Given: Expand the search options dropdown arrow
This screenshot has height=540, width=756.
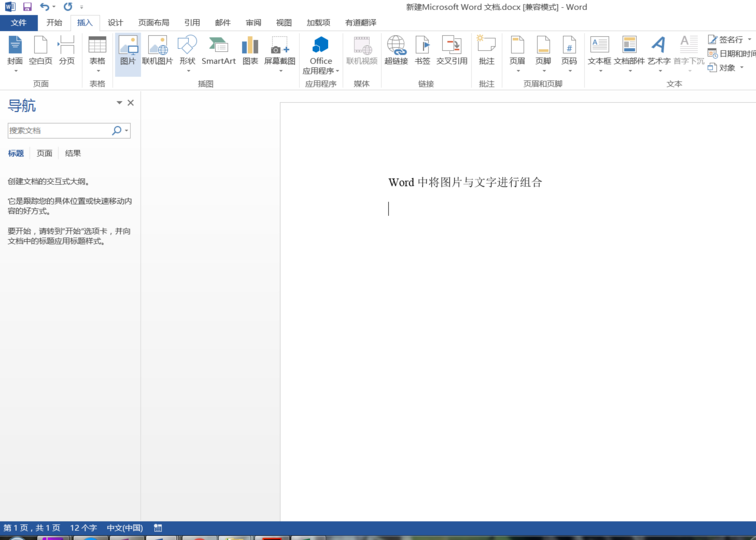Looking at the screenshot, I should pos(126,130).
